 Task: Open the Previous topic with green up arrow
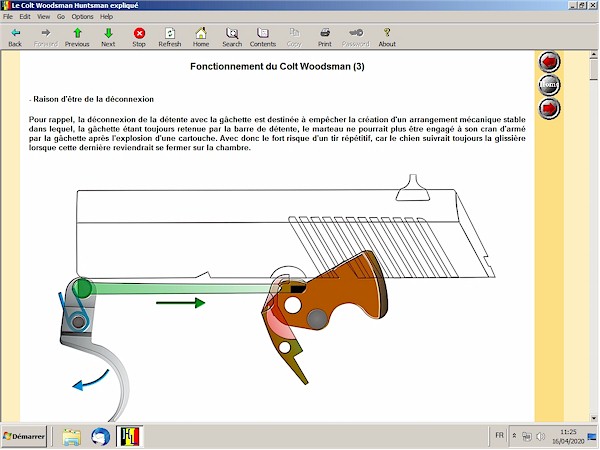tap(77, 37)
